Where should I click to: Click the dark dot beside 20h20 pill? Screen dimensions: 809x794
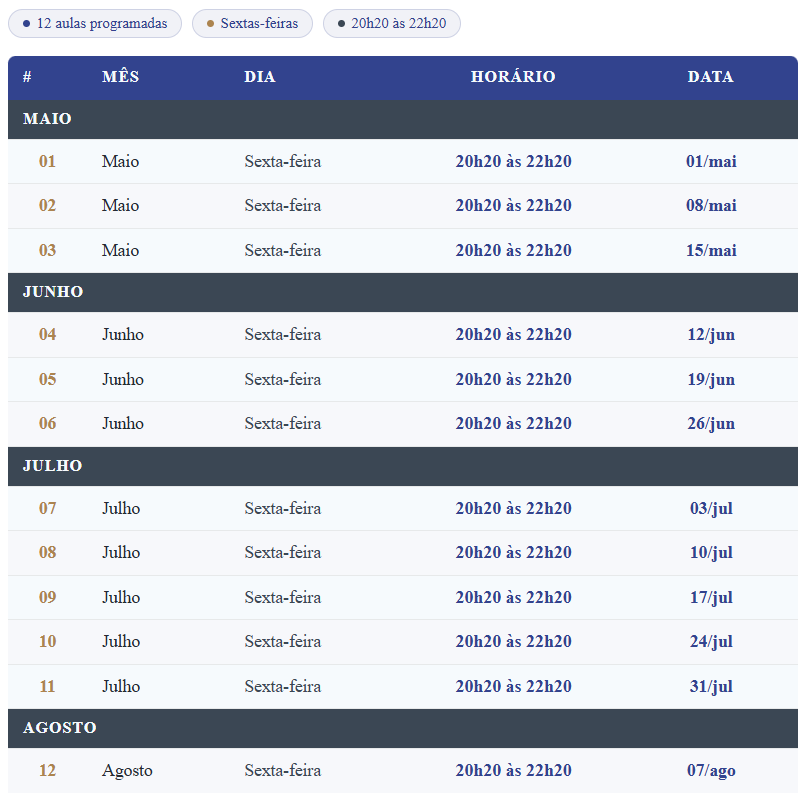[341, 23]
